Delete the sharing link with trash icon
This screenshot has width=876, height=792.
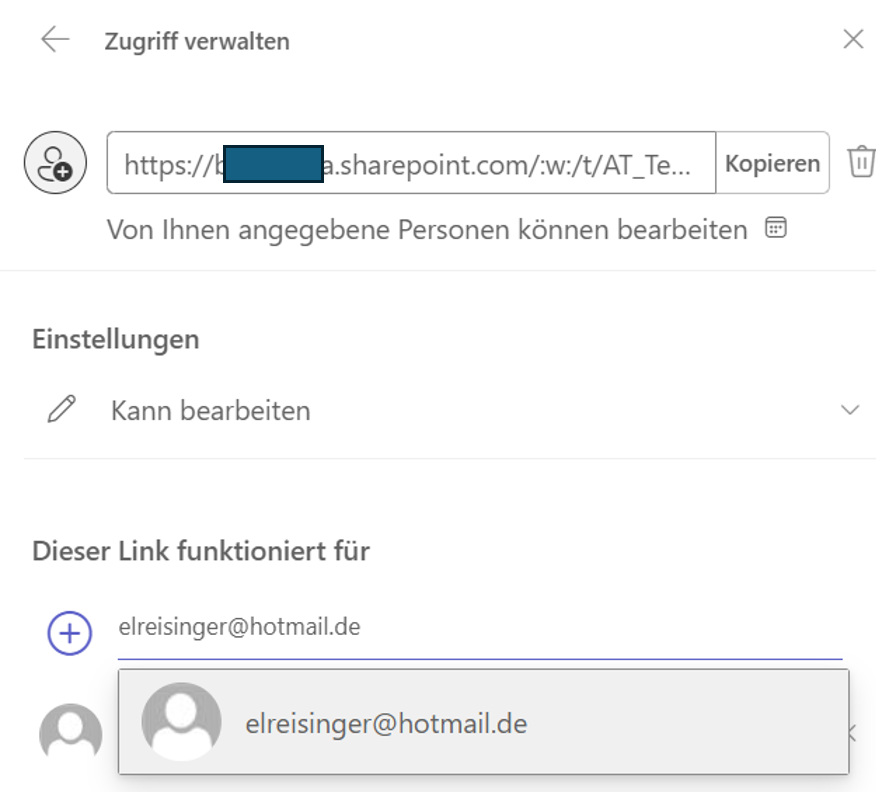pyautogui.click(x=861, y=162)
